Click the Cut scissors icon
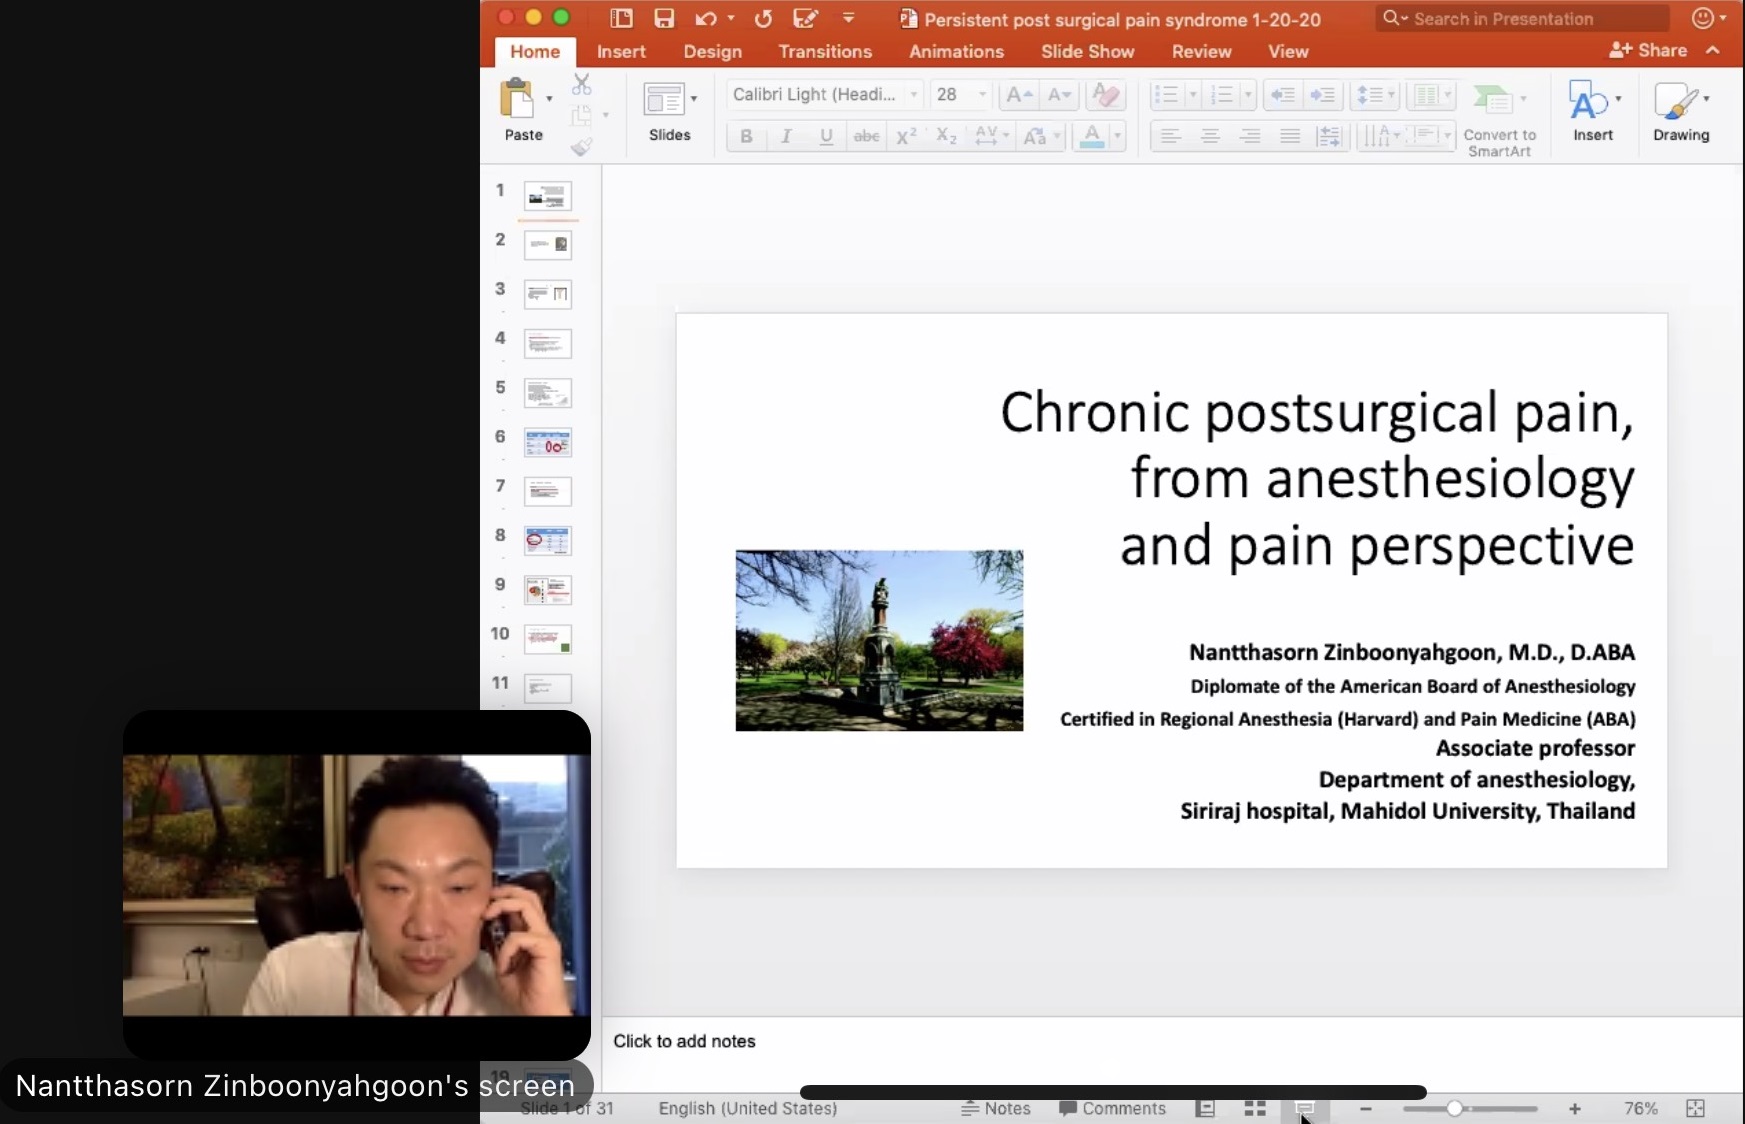Screen dimensions: 1745x1124 (x=581, y=85)
